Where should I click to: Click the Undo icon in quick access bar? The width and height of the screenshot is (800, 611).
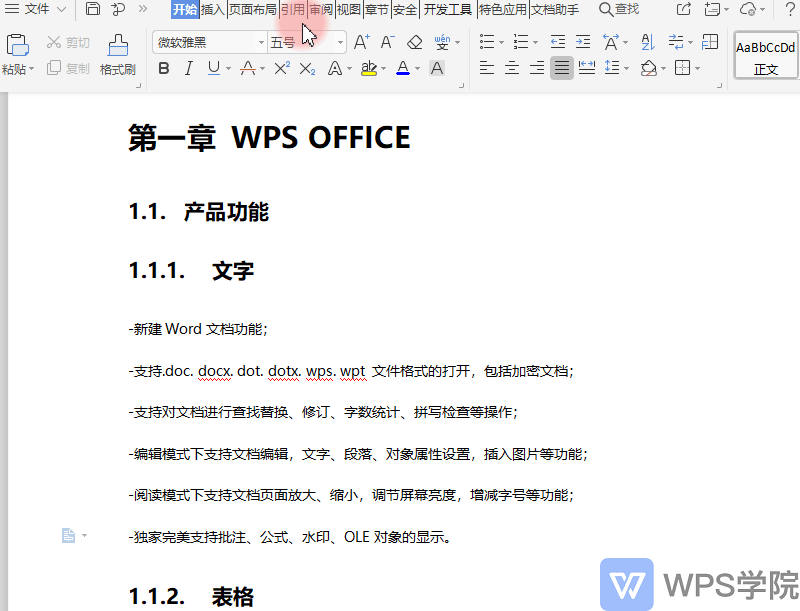[x=118, y=9]
